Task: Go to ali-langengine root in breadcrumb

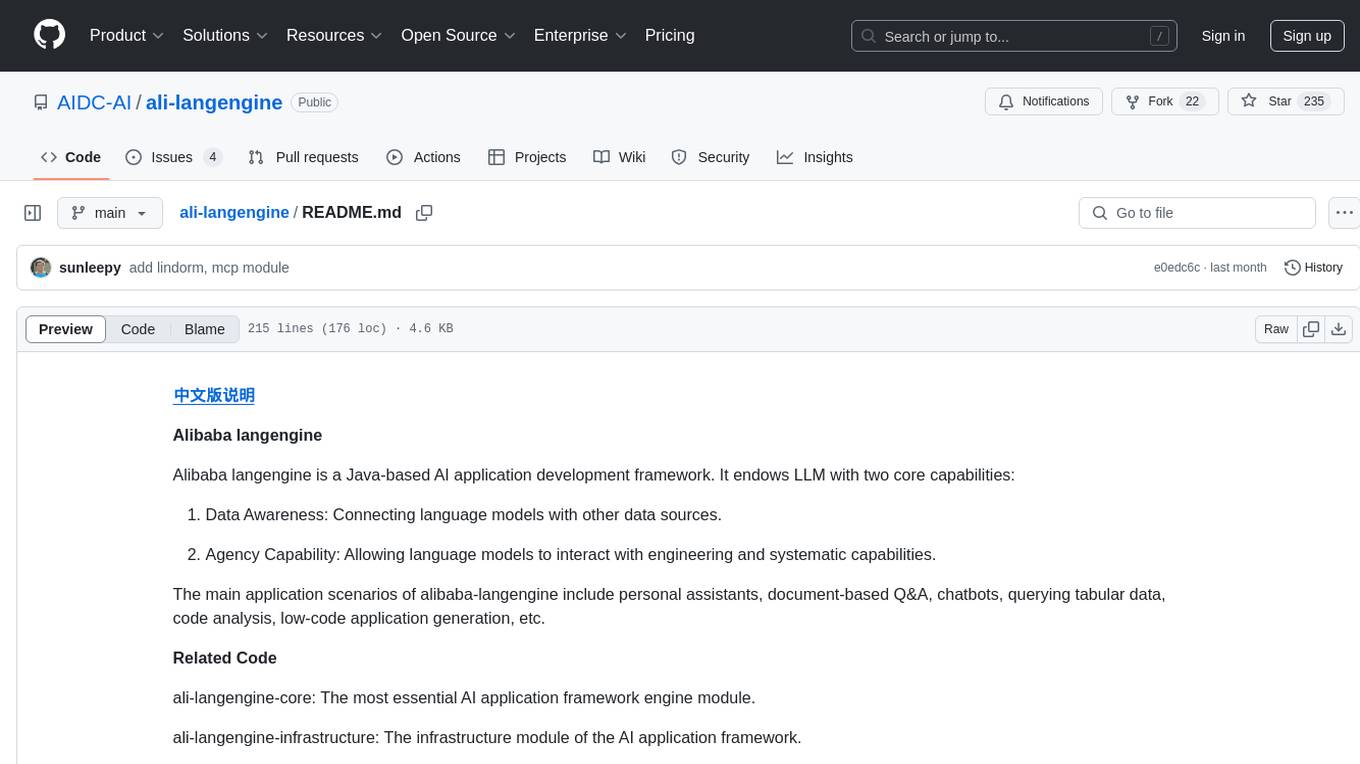Action: pyautogui.click(x=234, y=212)
